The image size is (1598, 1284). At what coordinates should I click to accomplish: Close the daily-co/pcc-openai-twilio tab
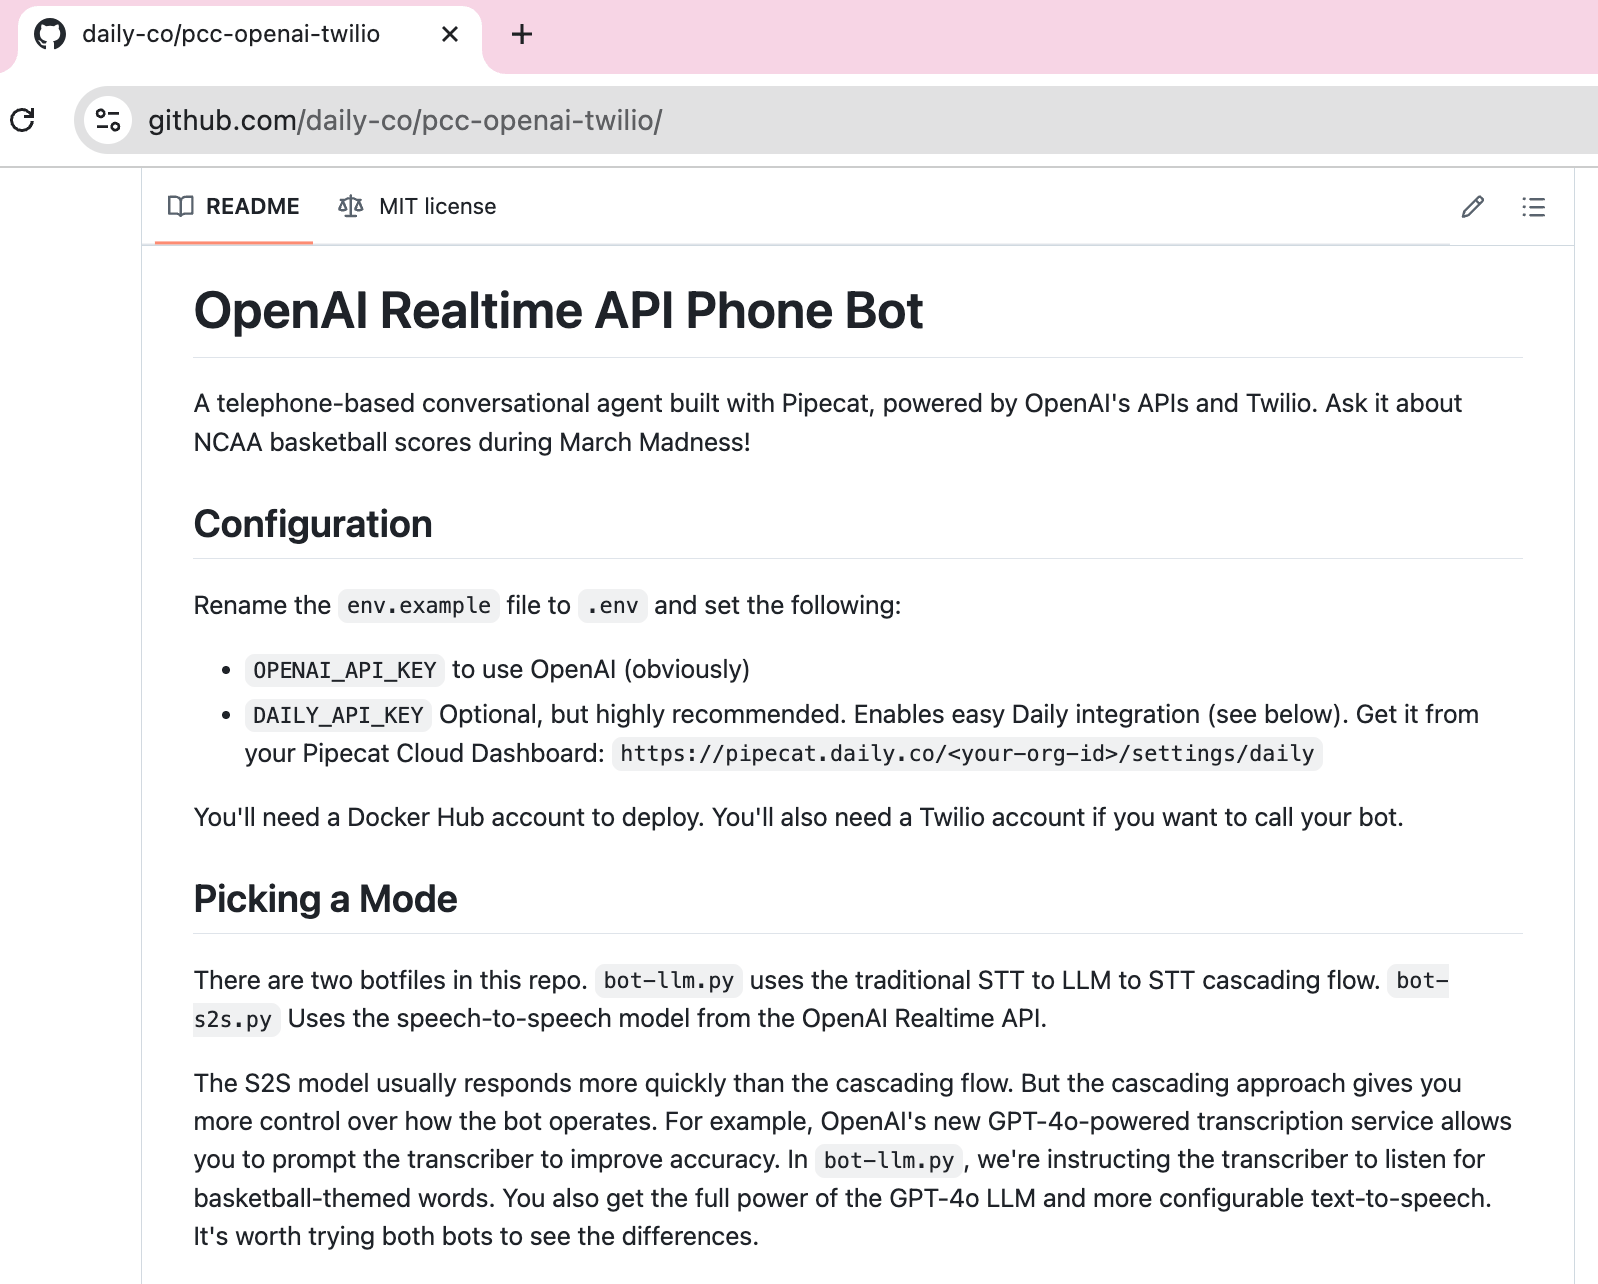450,34
